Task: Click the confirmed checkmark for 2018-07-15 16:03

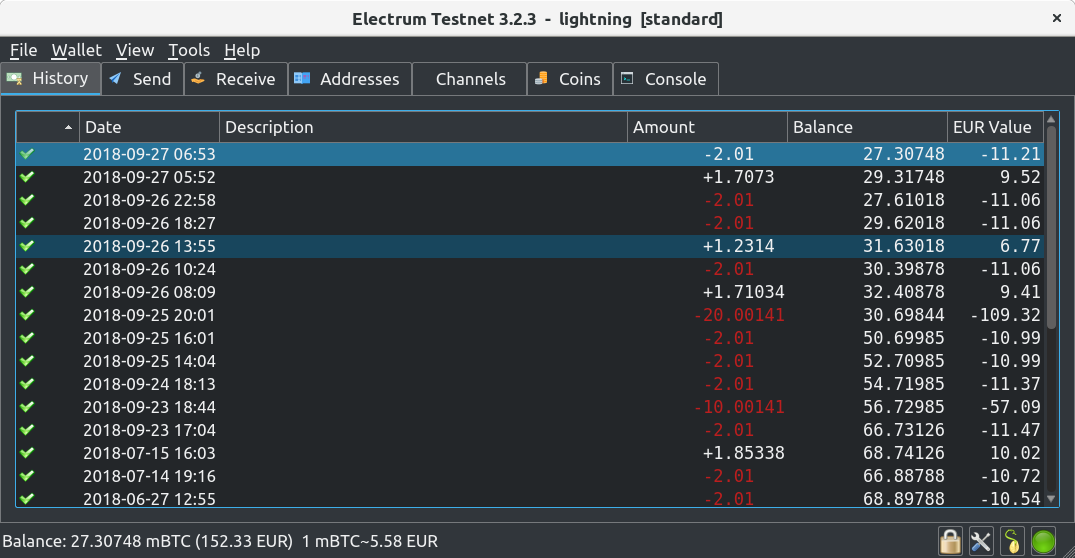Action: [27, 452]
